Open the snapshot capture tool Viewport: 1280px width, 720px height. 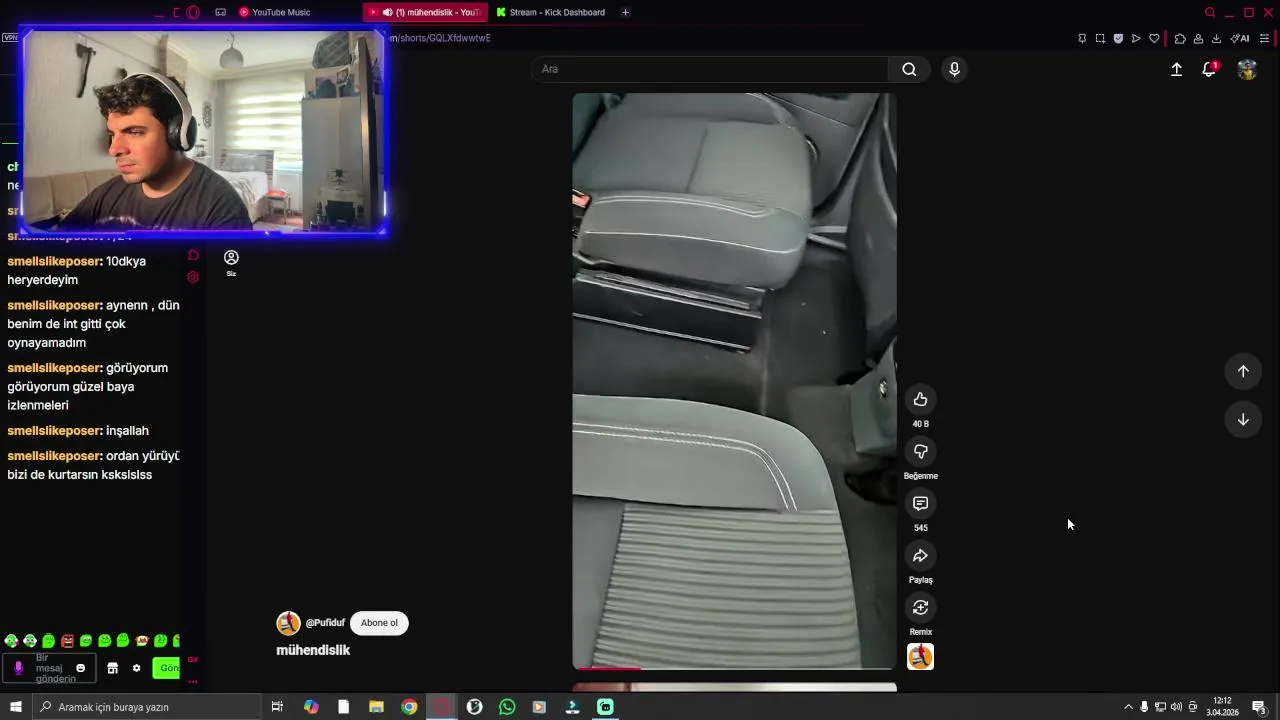(x=1100, y=38)
